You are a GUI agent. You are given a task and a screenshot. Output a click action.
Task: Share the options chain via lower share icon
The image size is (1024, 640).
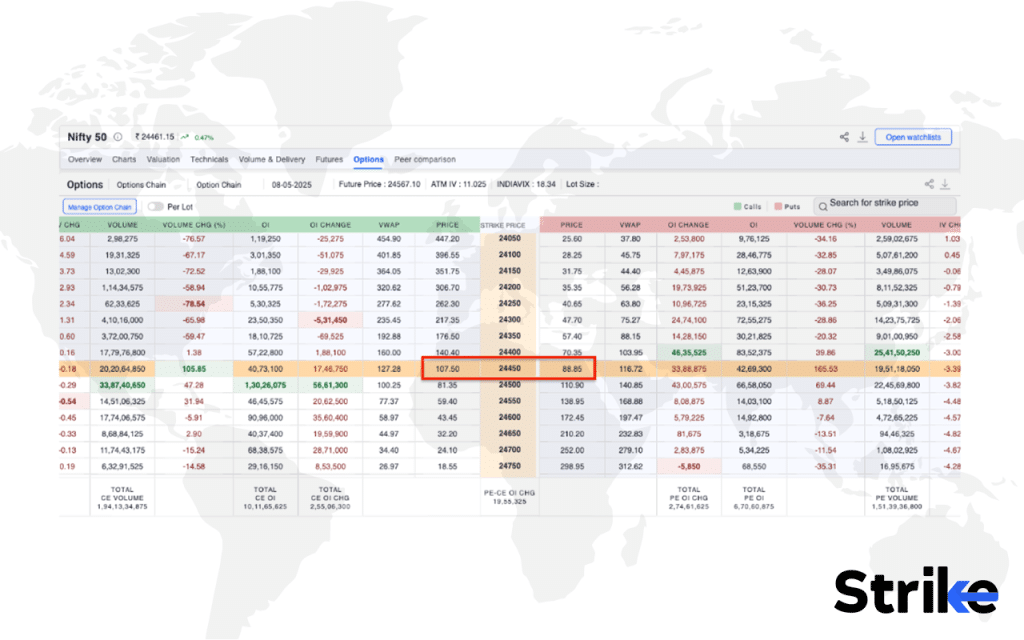[929, 184]
